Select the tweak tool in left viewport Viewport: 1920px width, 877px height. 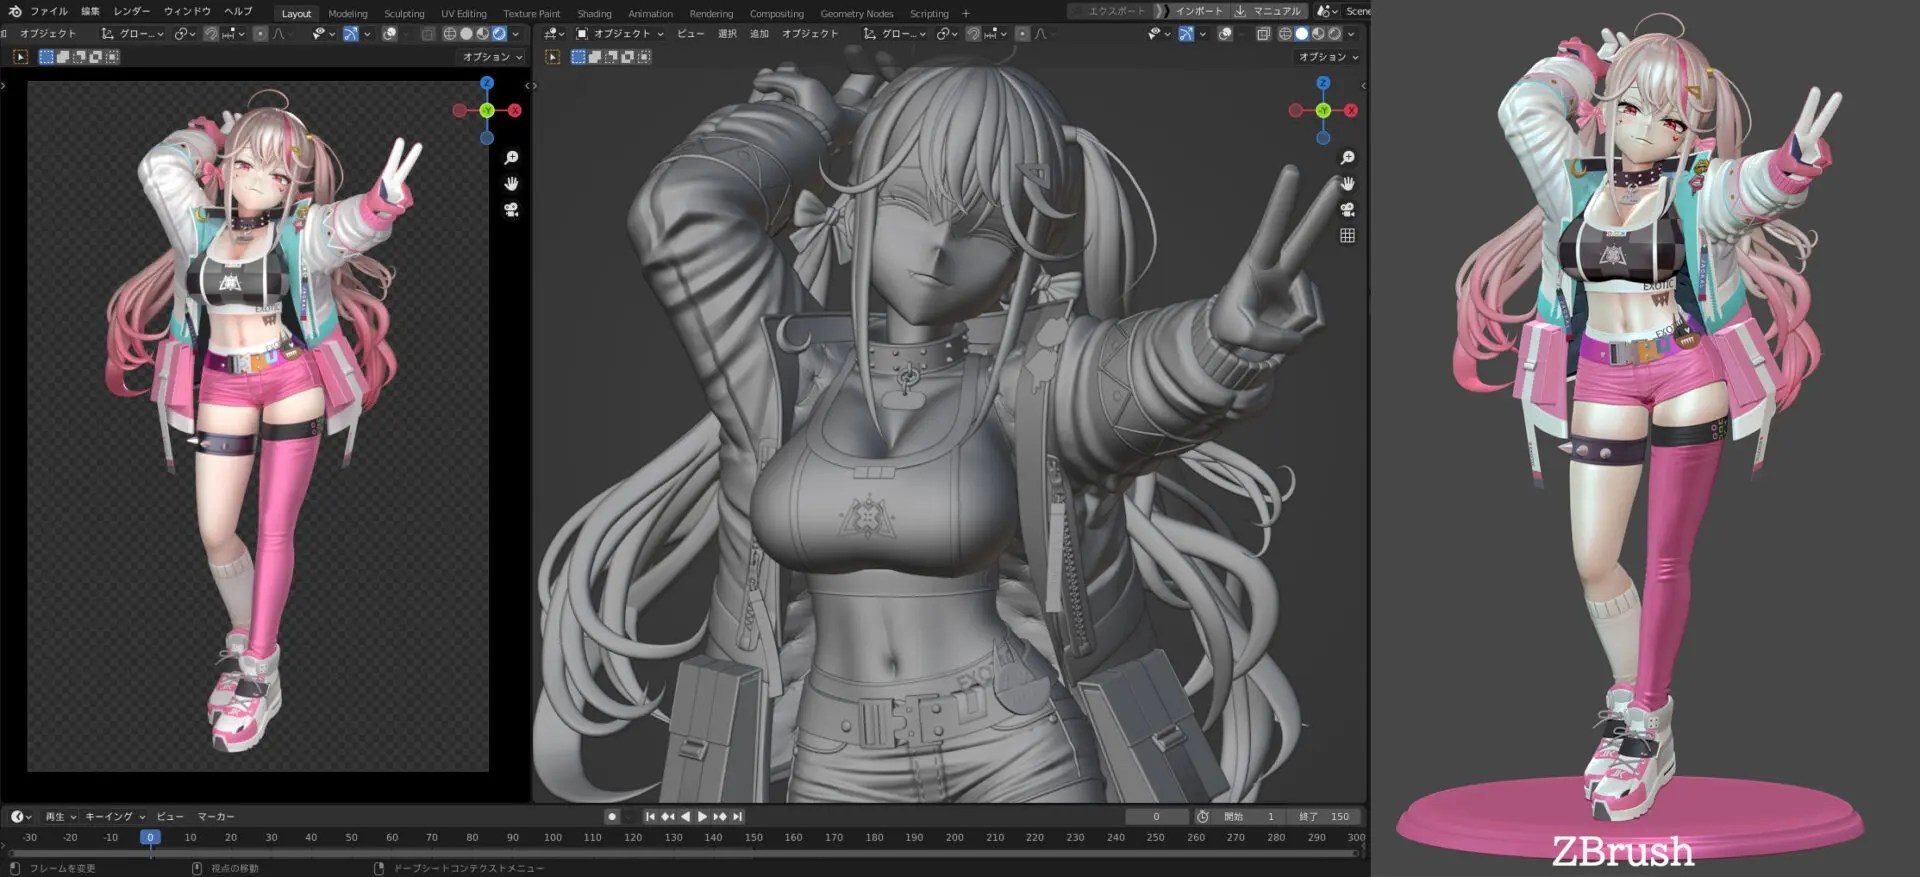(x=20, y=57)
